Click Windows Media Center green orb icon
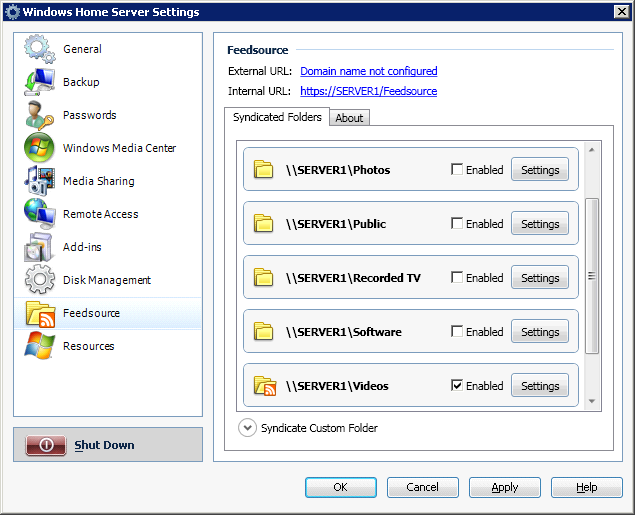635x515 pixels. click(39, 147)
